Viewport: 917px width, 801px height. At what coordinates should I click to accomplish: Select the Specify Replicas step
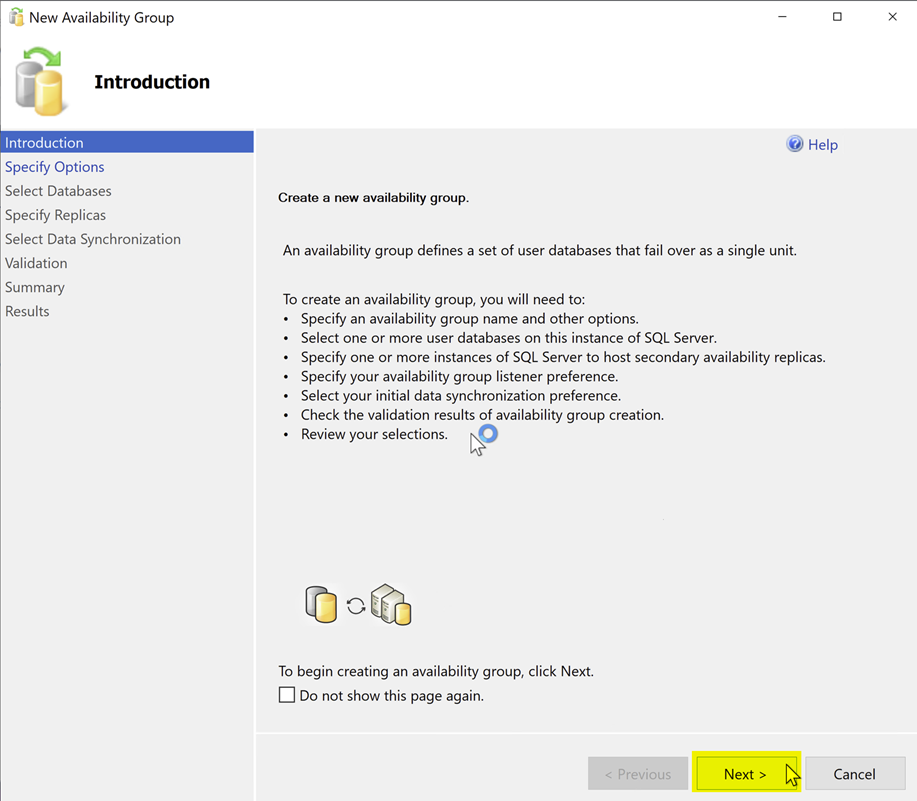point(55,215)
